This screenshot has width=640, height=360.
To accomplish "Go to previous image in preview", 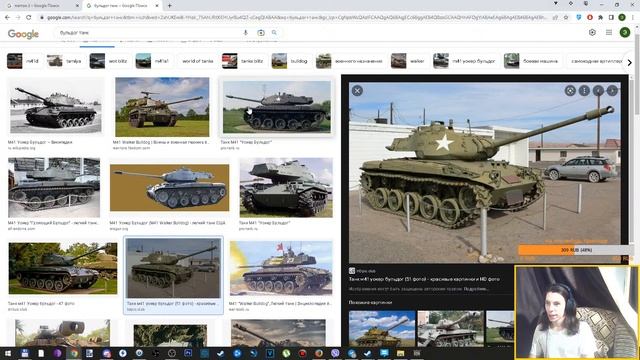I will point(598,91).
